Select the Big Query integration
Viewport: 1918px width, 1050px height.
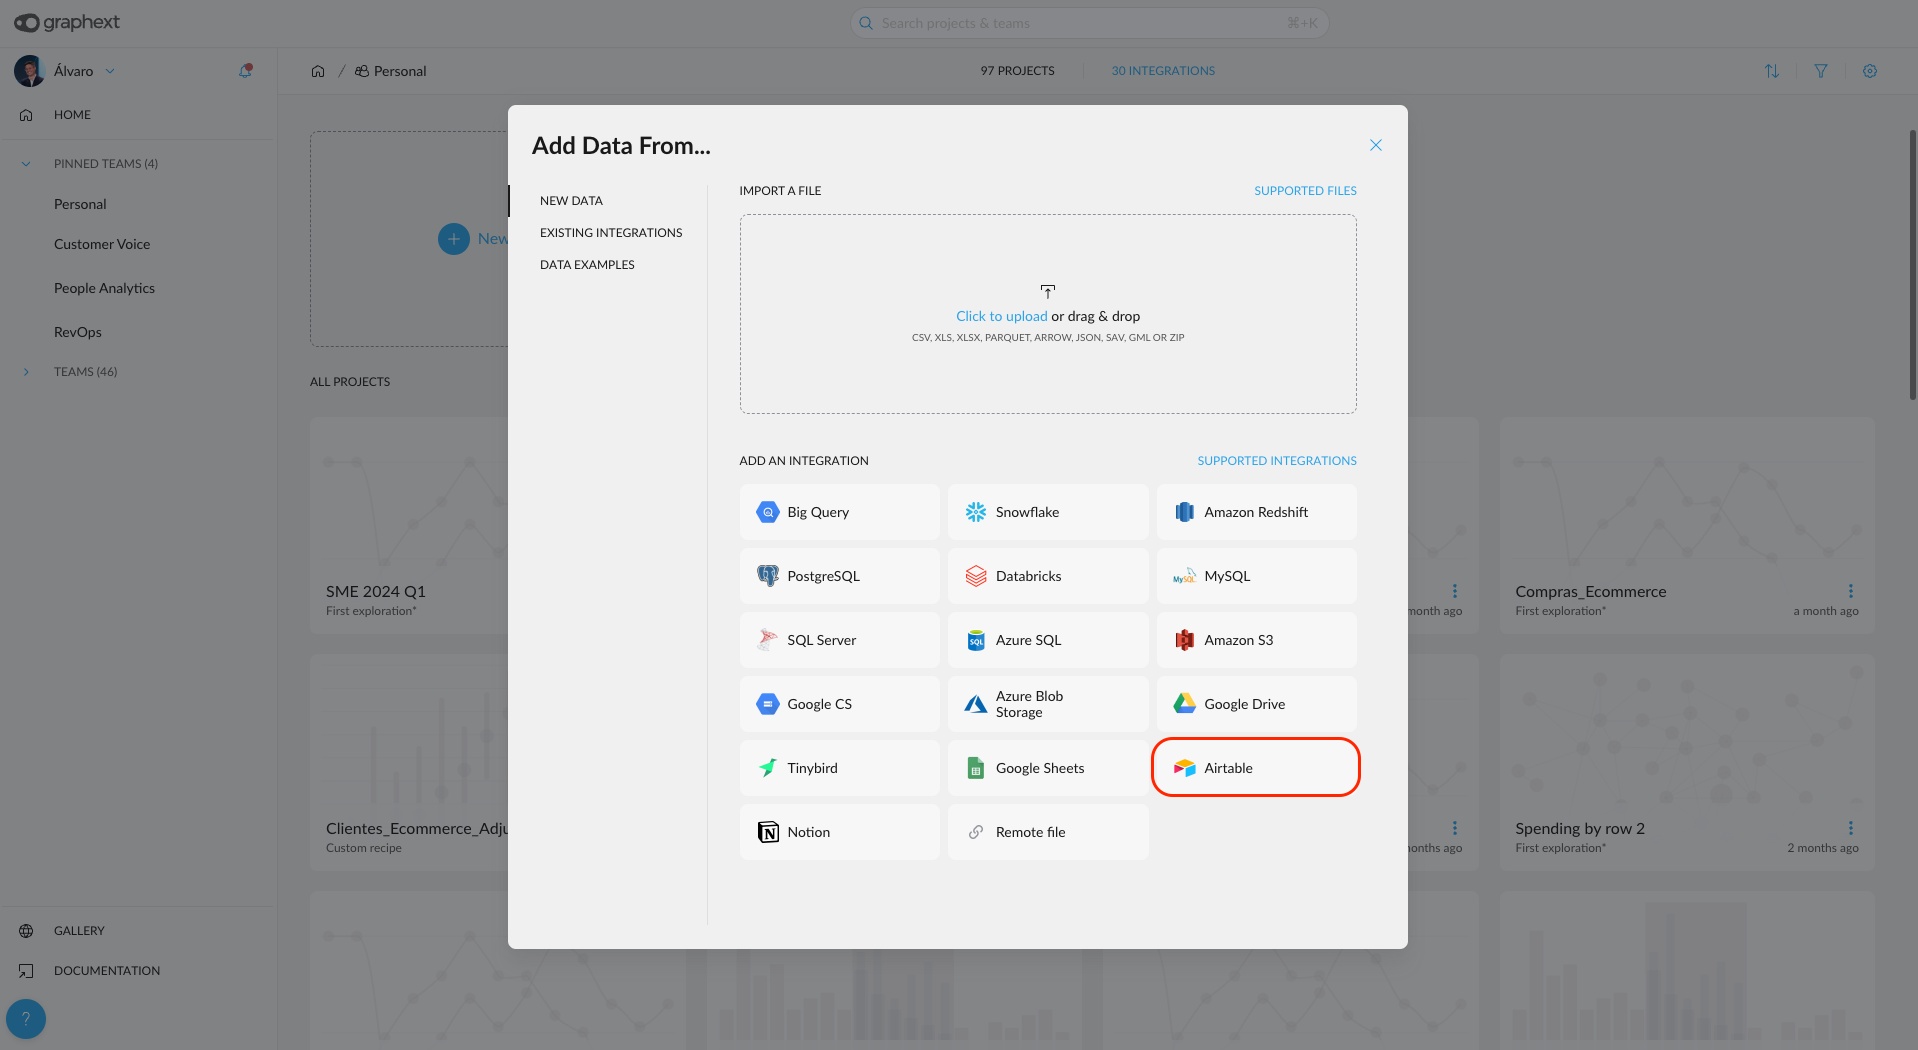839,512
